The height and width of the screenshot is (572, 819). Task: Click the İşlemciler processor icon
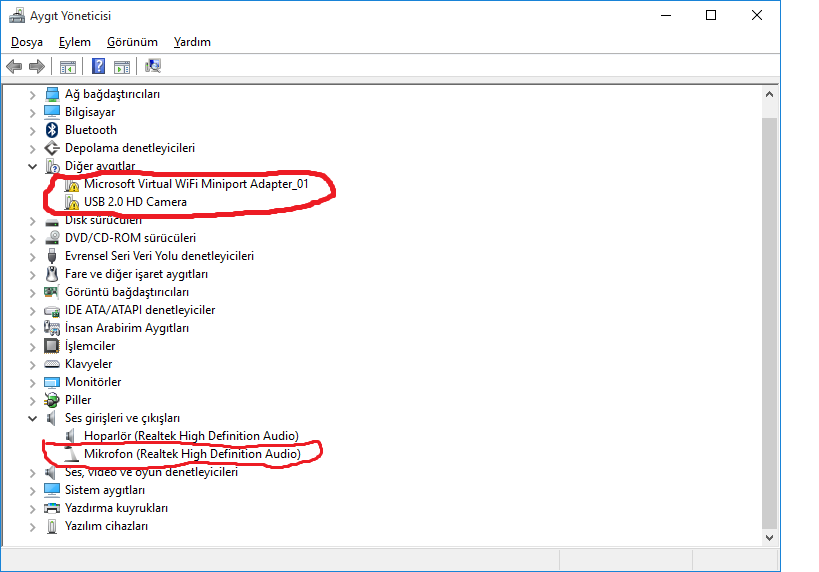pos(52,346)
